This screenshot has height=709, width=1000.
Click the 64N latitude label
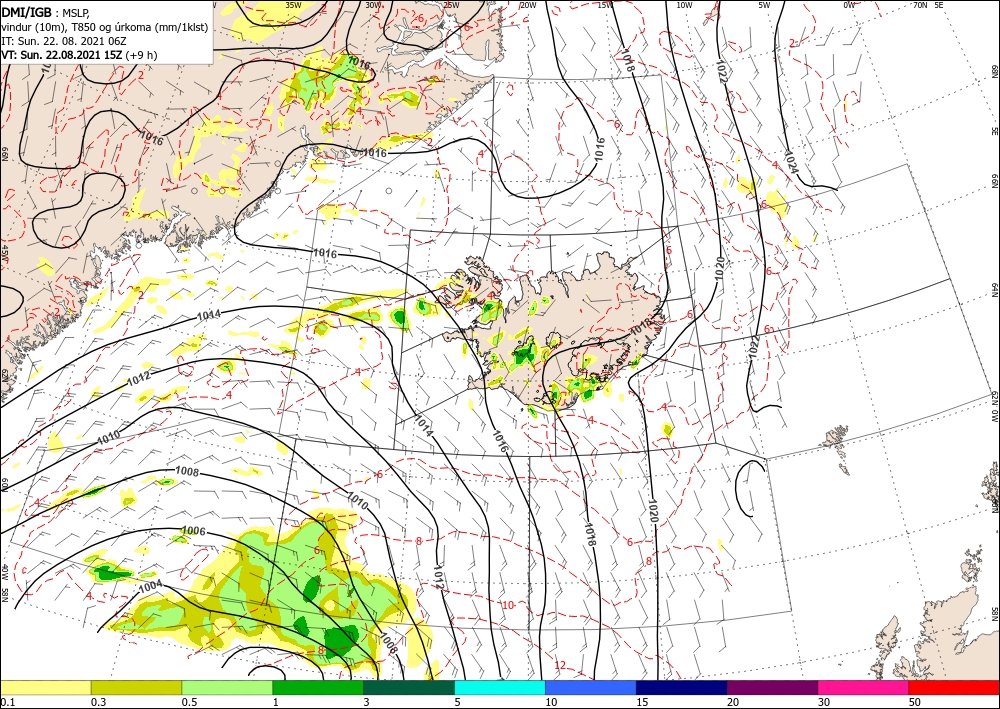coord(994,290)
